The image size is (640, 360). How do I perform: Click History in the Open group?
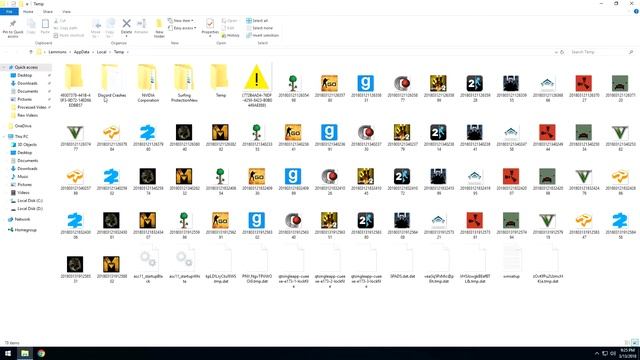[x=231, y=36]
